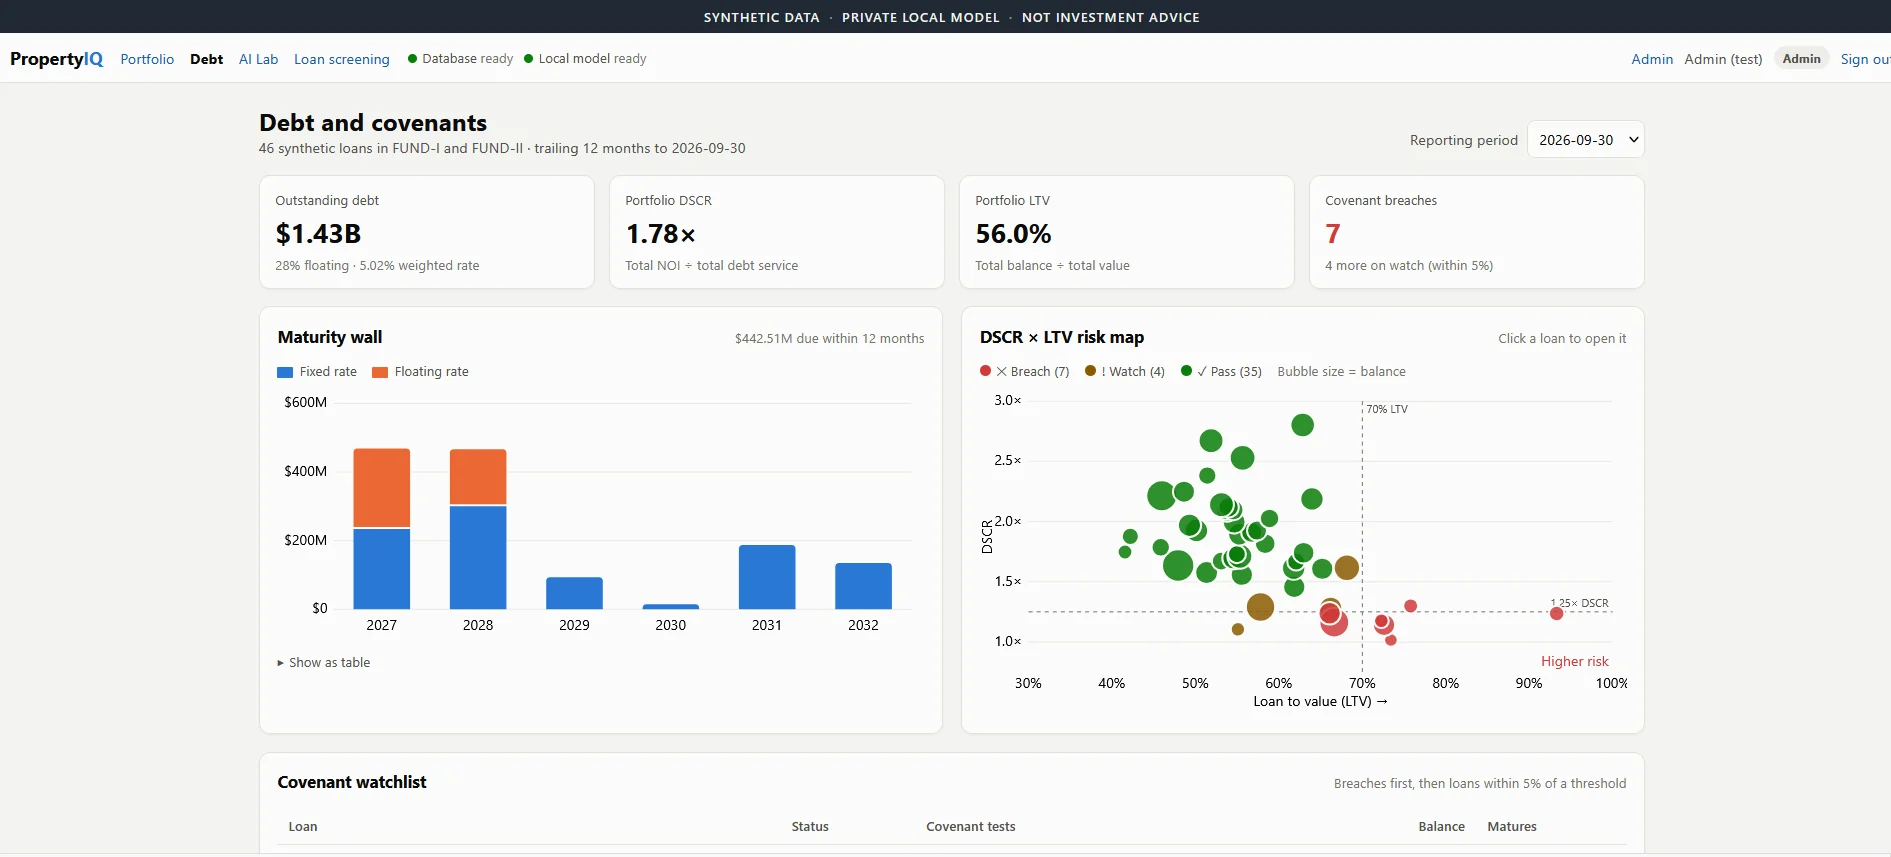Click the Admin role badge
This screenshot has height=857, width=1891.
click(x=1801, y=59)
